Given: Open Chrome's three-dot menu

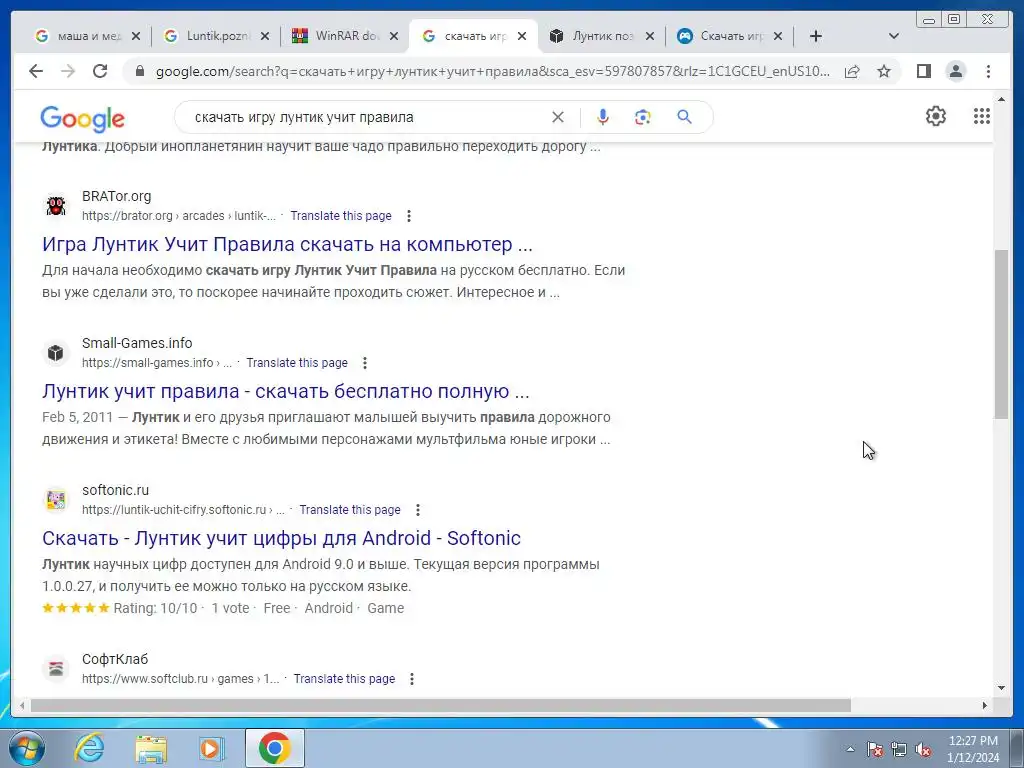Looking at the screenshot, I should [988, 71].
